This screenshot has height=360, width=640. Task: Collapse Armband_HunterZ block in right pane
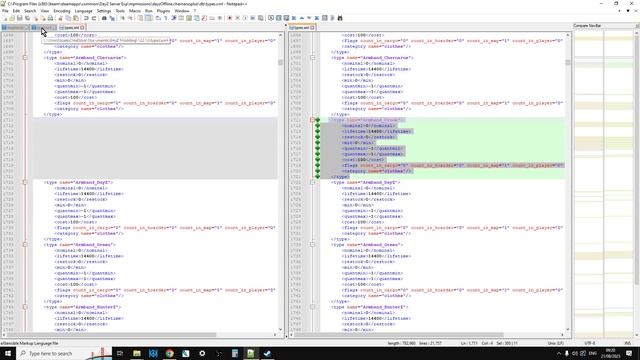coord(312,307)
